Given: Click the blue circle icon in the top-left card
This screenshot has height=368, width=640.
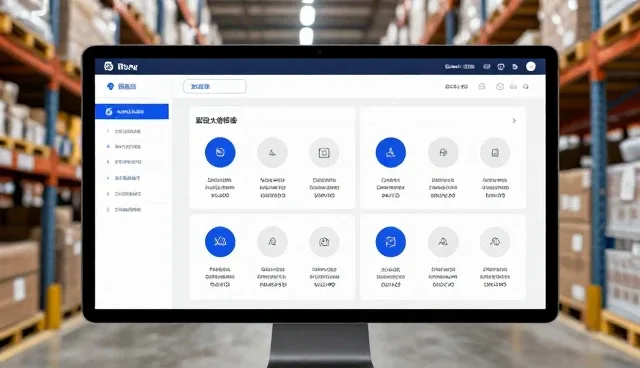Looking at the screenshot, I should (220, 153).
